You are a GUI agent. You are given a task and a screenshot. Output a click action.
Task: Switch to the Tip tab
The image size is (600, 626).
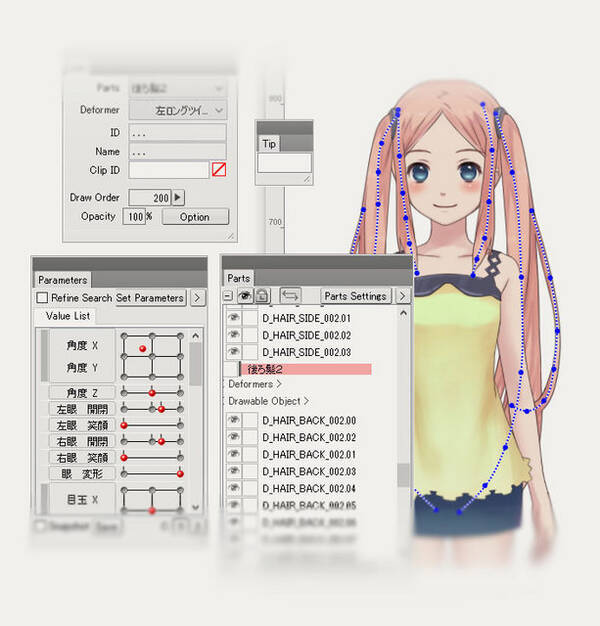coord(269,144)
